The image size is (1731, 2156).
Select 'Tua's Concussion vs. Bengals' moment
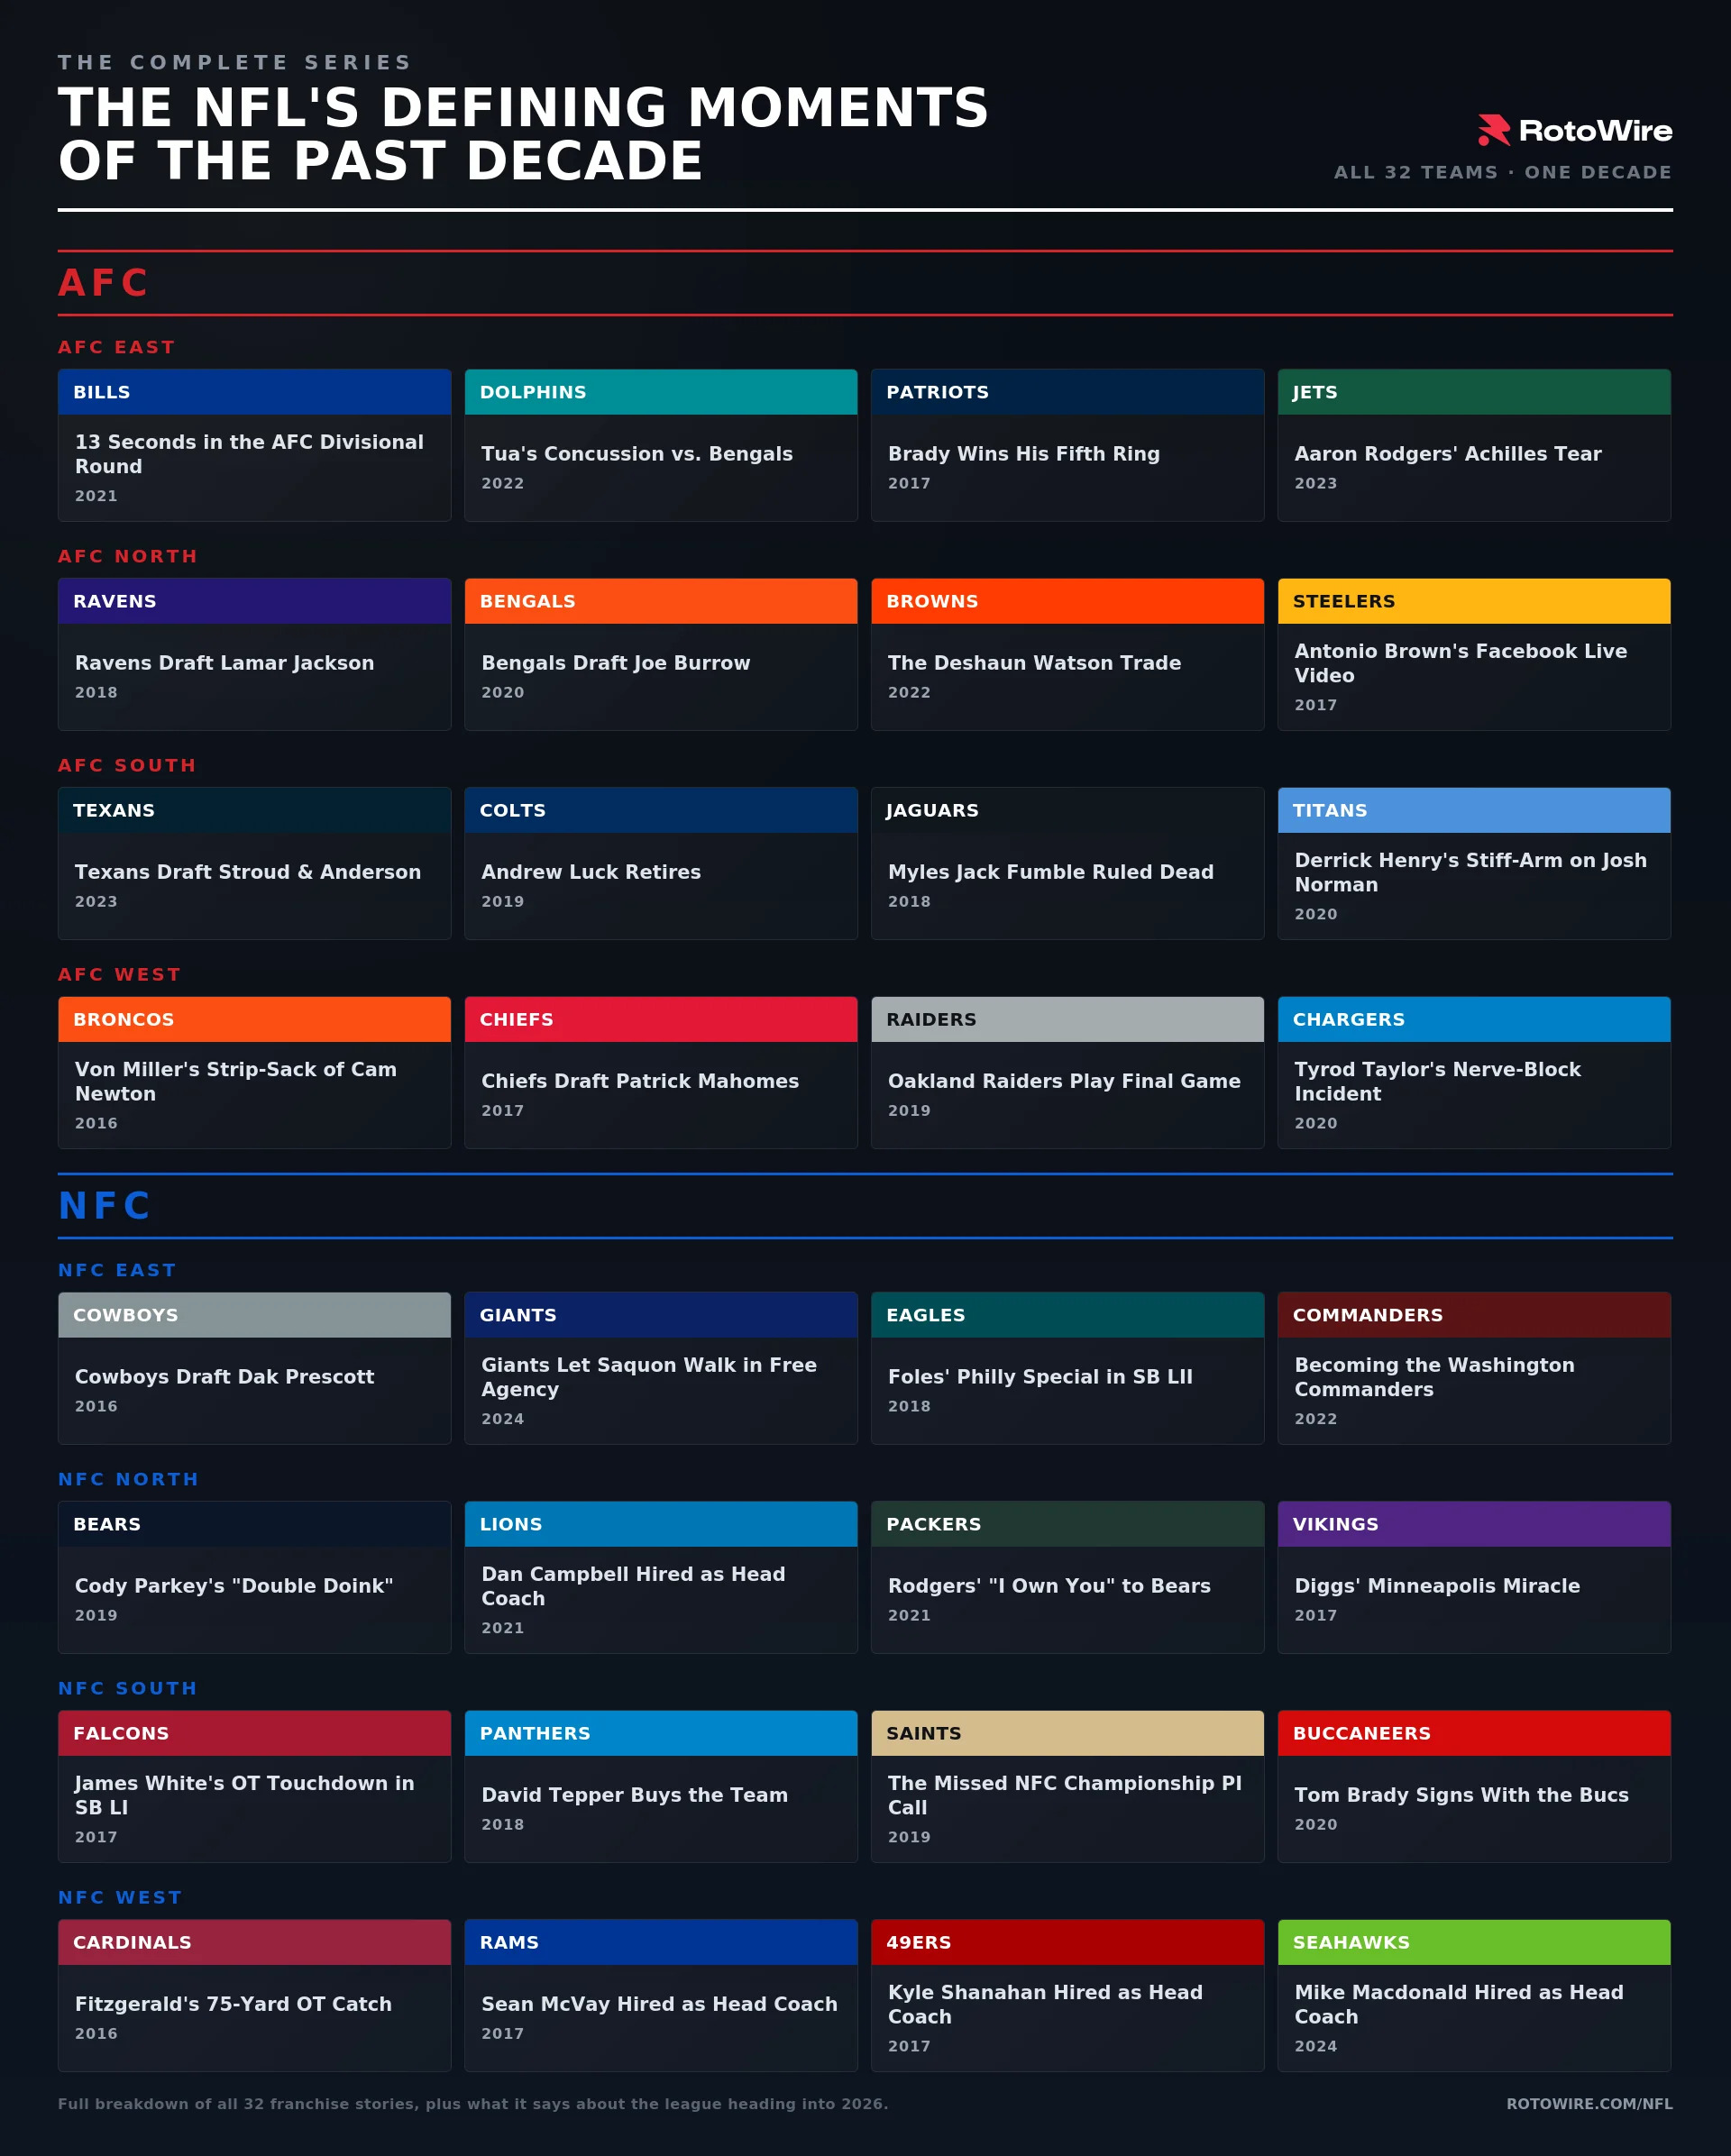click(637, 454)
